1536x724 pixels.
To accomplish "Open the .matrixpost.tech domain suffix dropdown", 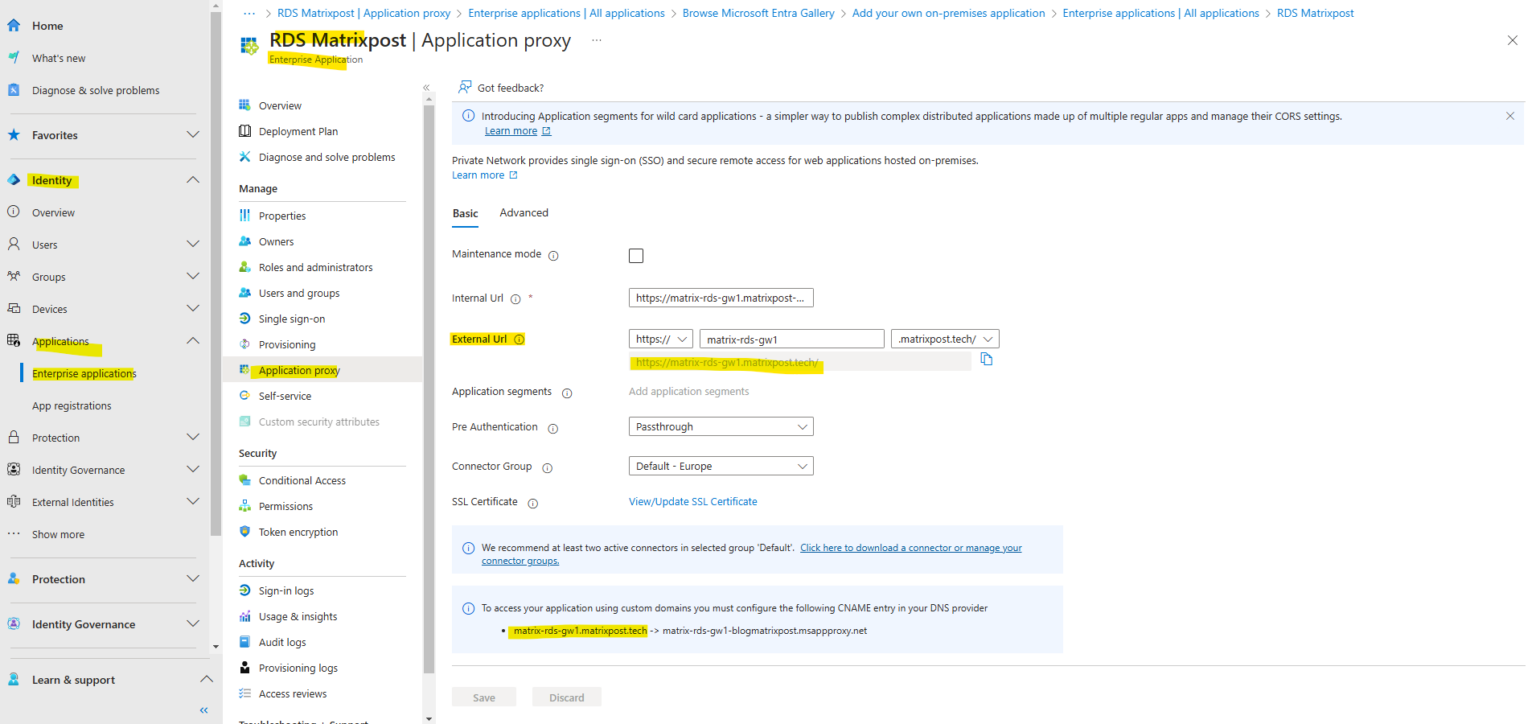I will coord(944,338).
